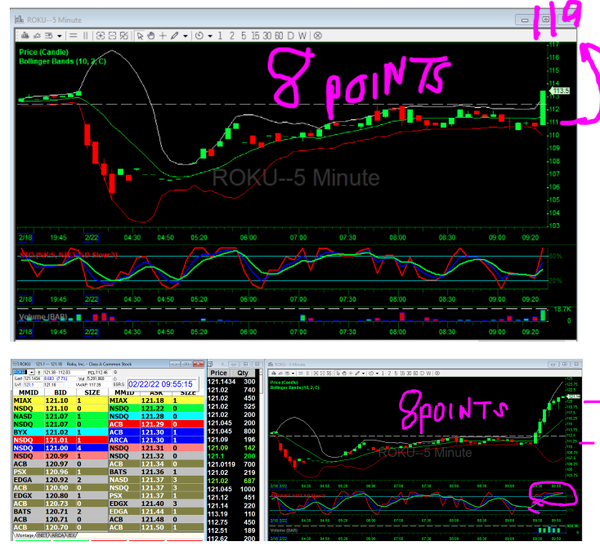Select the hand pan tool in top chart
The image size is (600, 546).
[x=151, y=35]
